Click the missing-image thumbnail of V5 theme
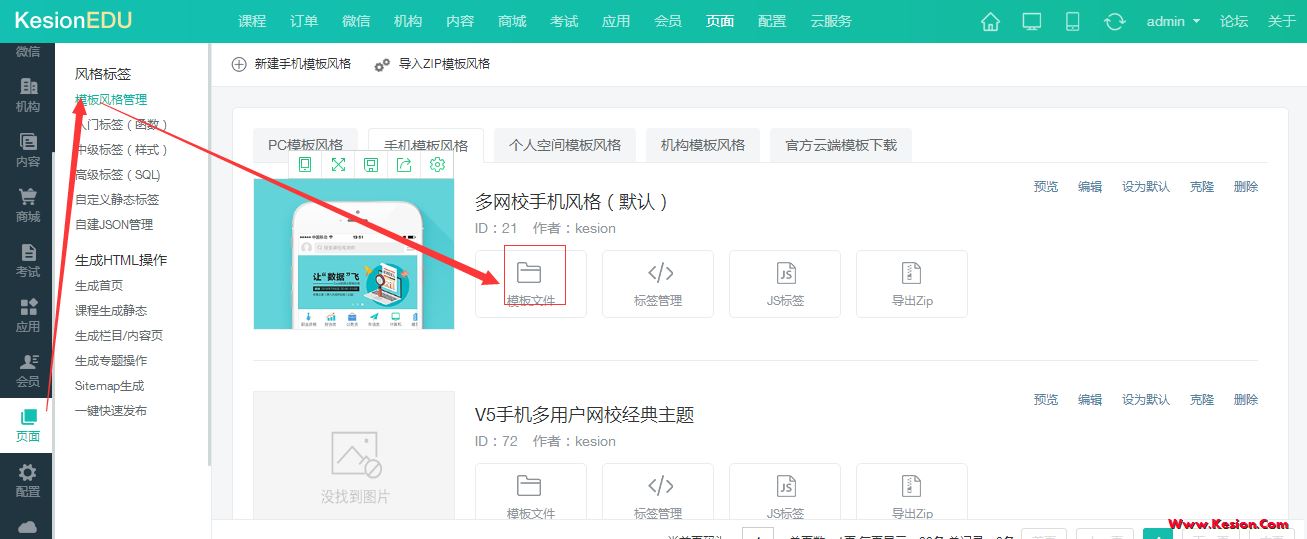 [354, 456]
